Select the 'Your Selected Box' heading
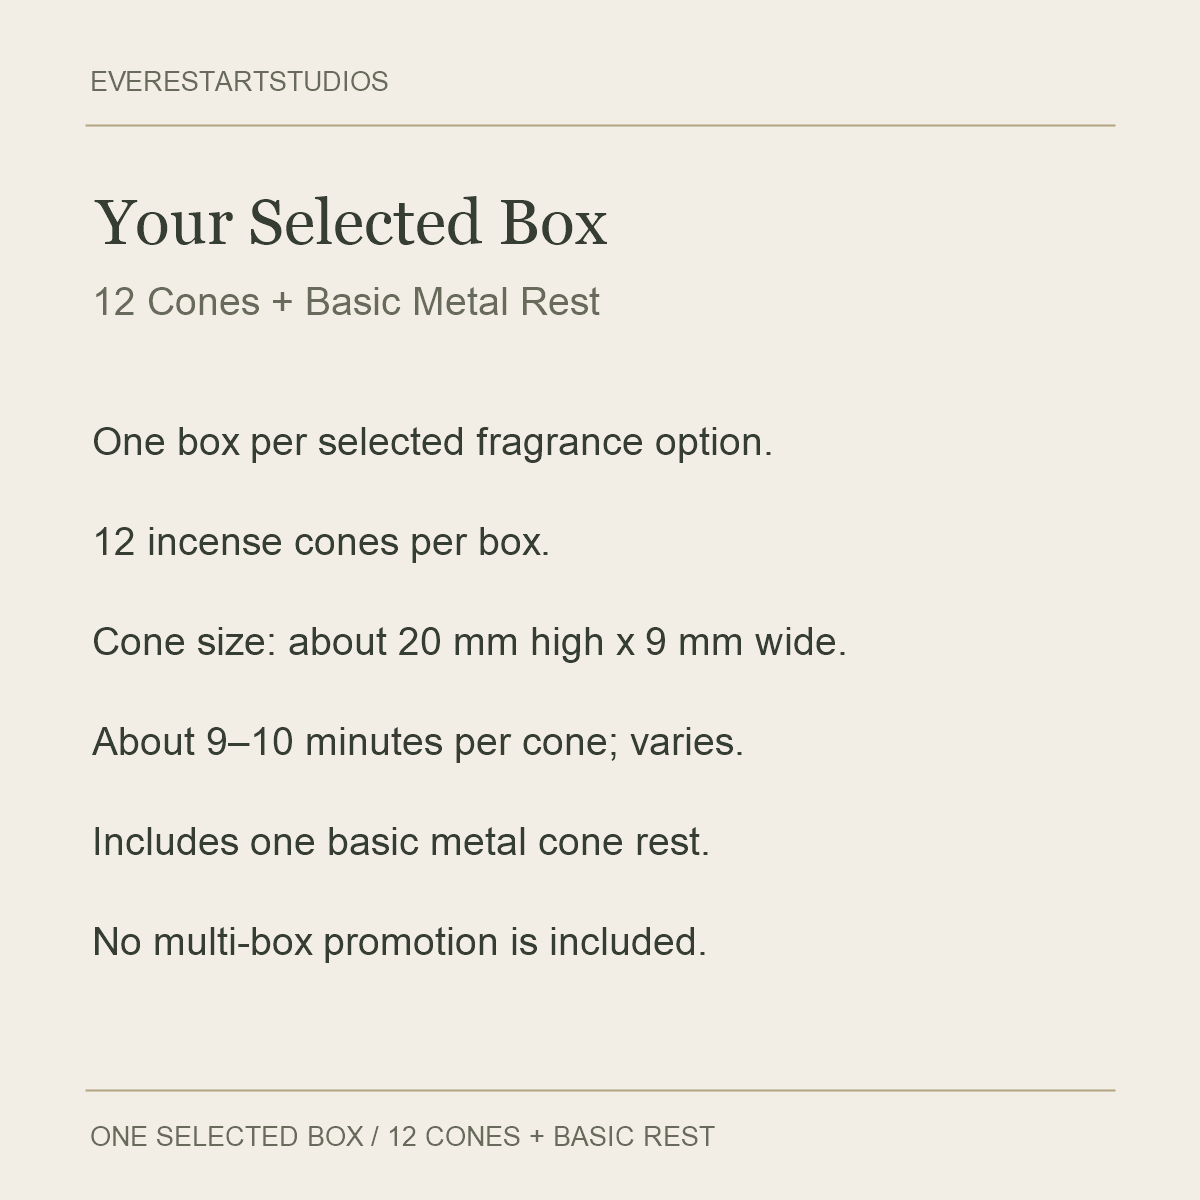This screenshot has width=1200, height=1200. click(351, 222)
